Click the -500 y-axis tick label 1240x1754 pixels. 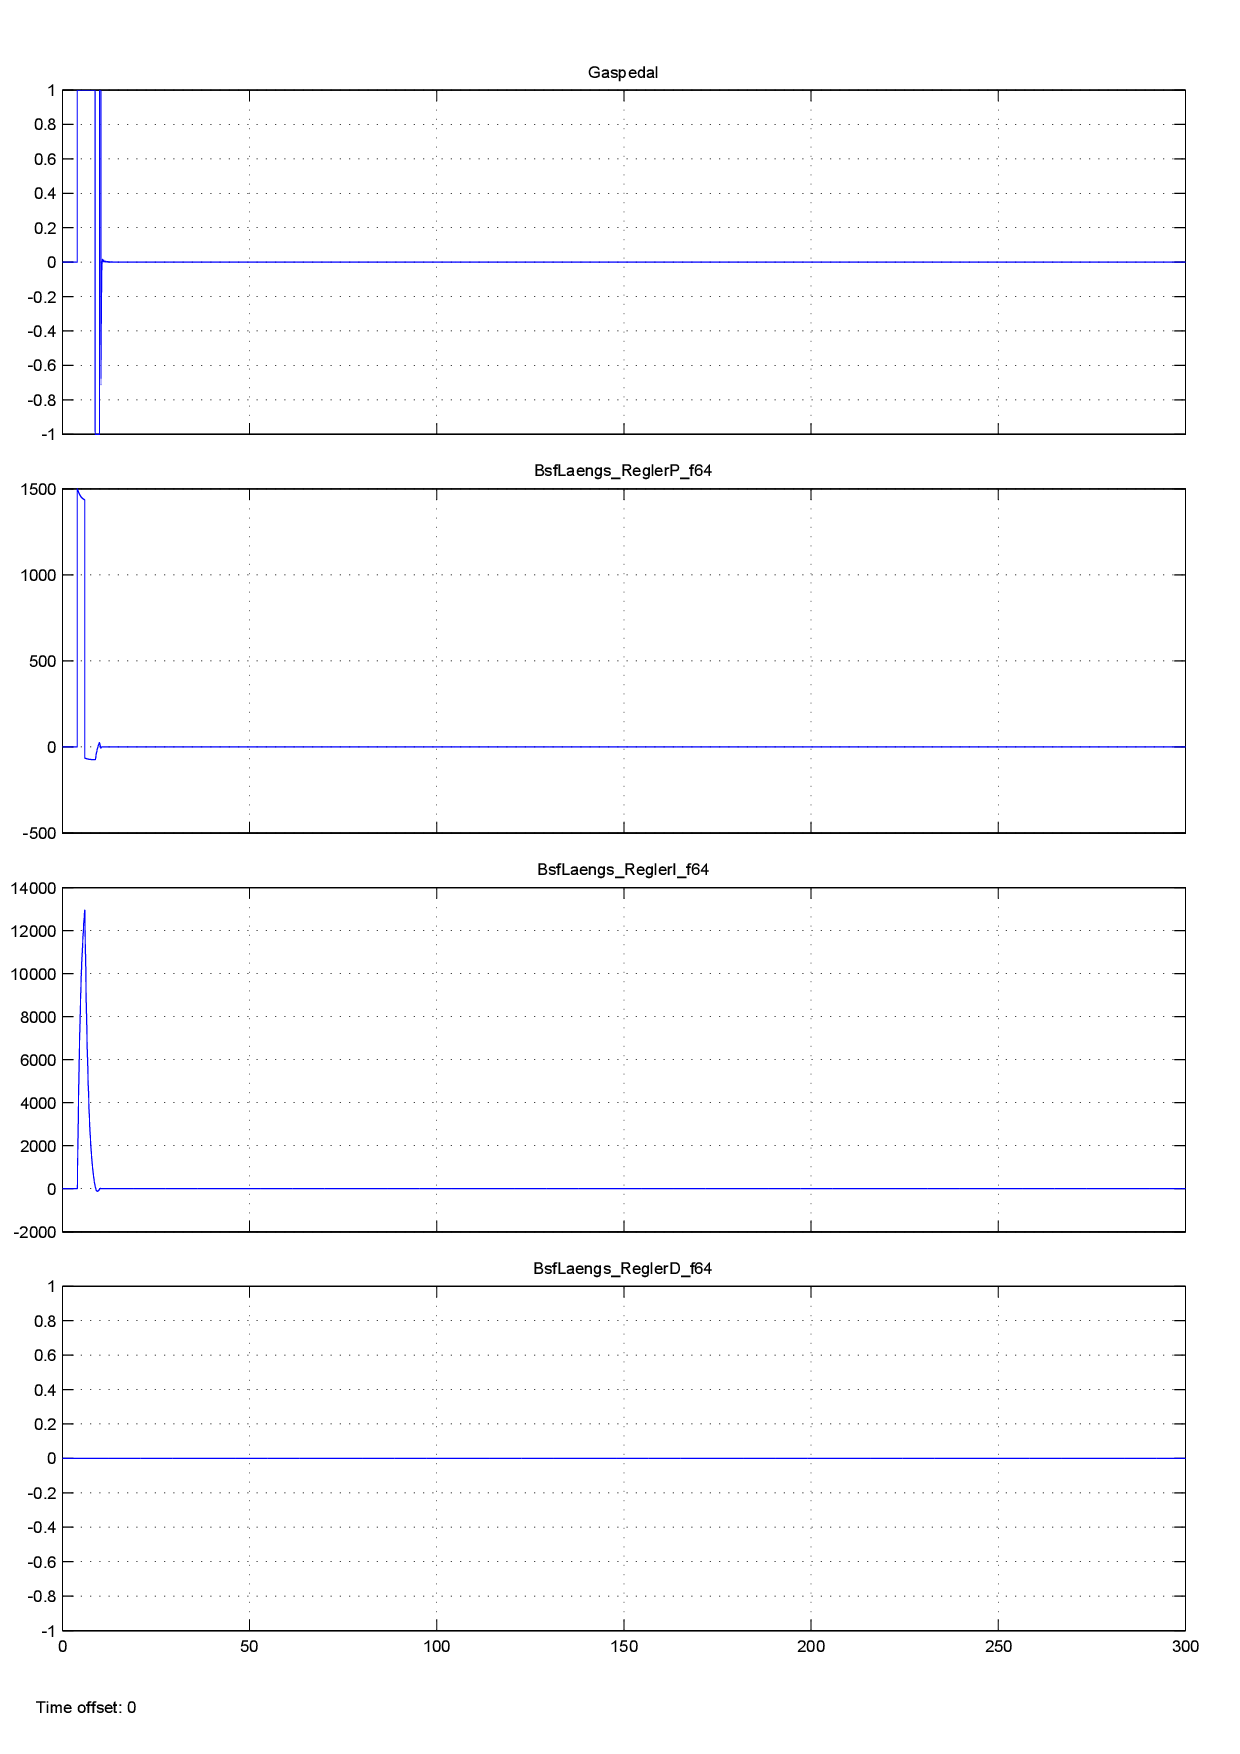(x=38, y=833)
